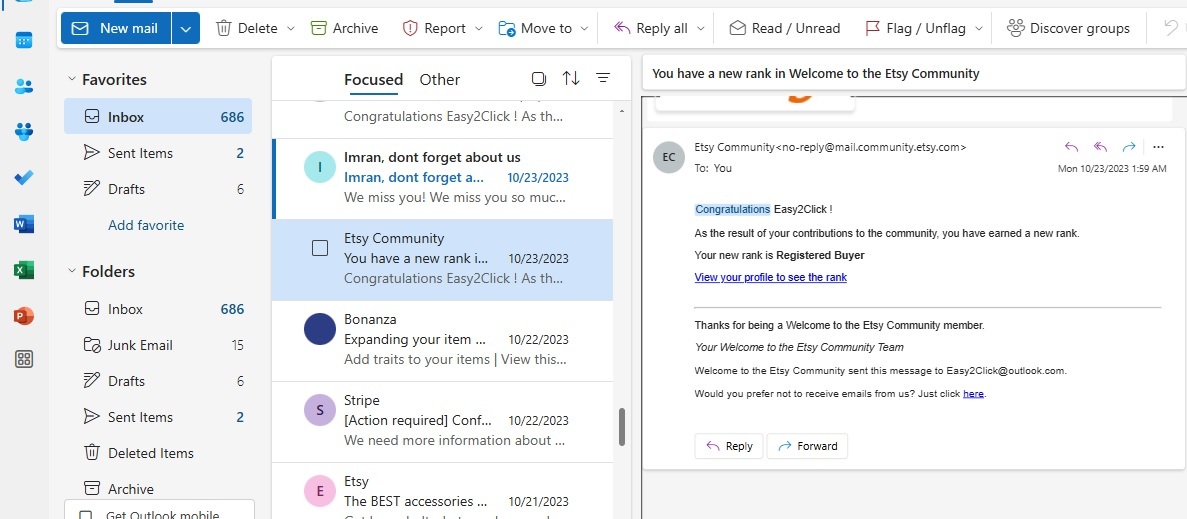The image size is (1187, 519).
Task: Open the Bonanza email
Action: 443,340
